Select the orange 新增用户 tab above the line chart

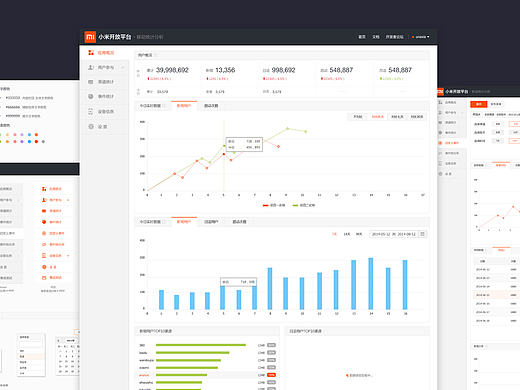(184, 106)
